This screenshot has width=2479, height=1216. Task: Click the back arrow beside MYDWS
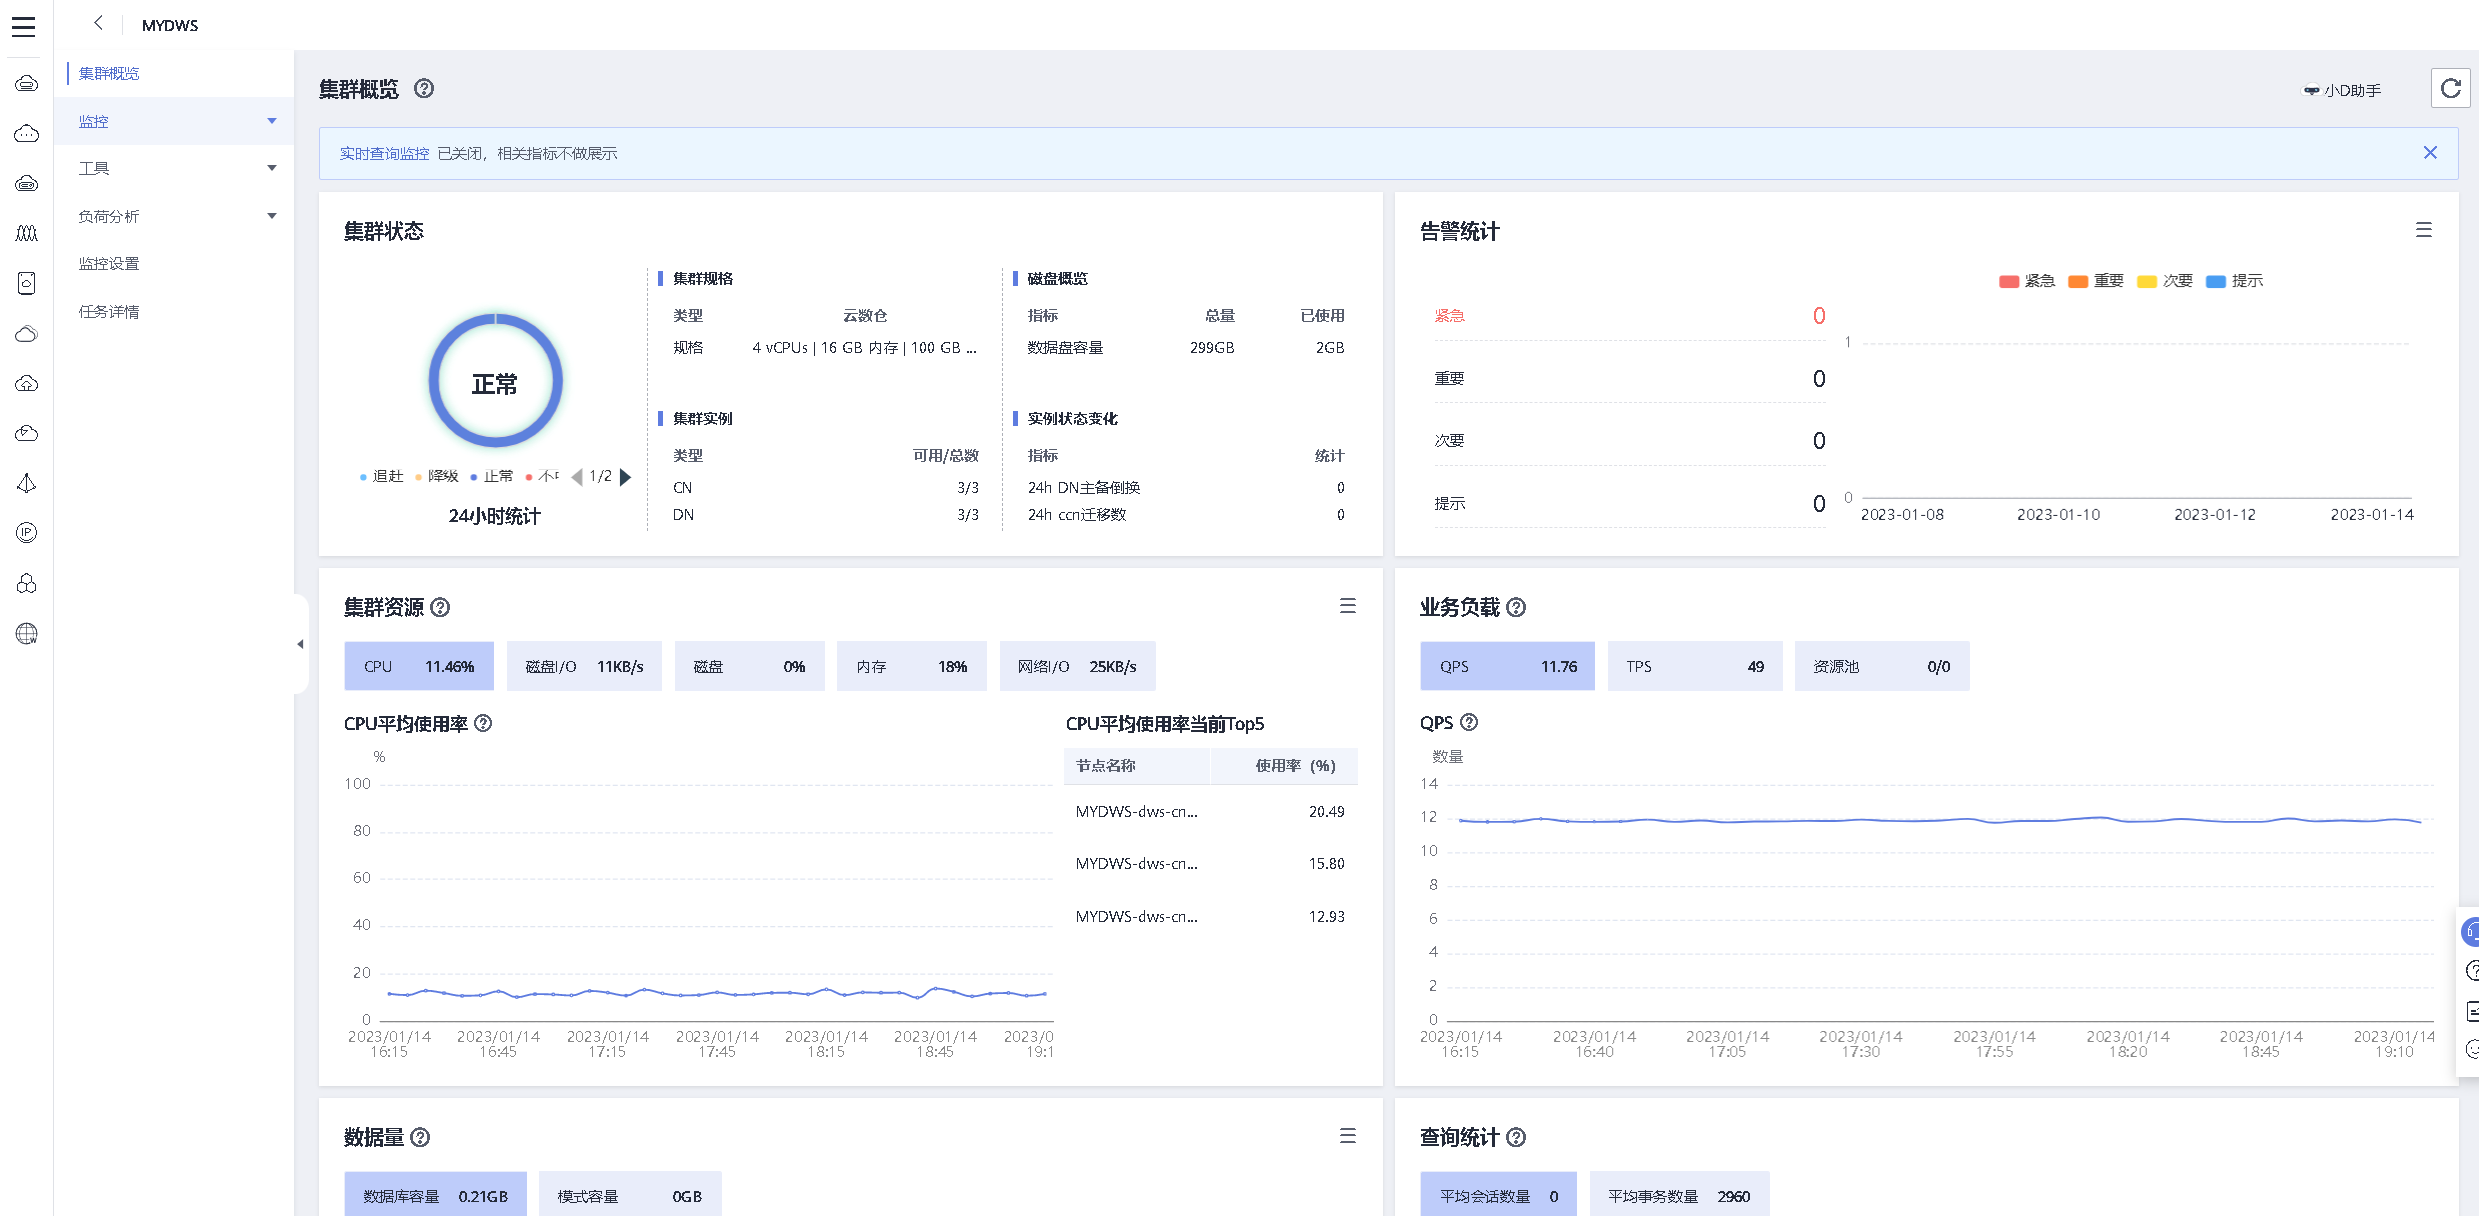(x=98, y=23)
